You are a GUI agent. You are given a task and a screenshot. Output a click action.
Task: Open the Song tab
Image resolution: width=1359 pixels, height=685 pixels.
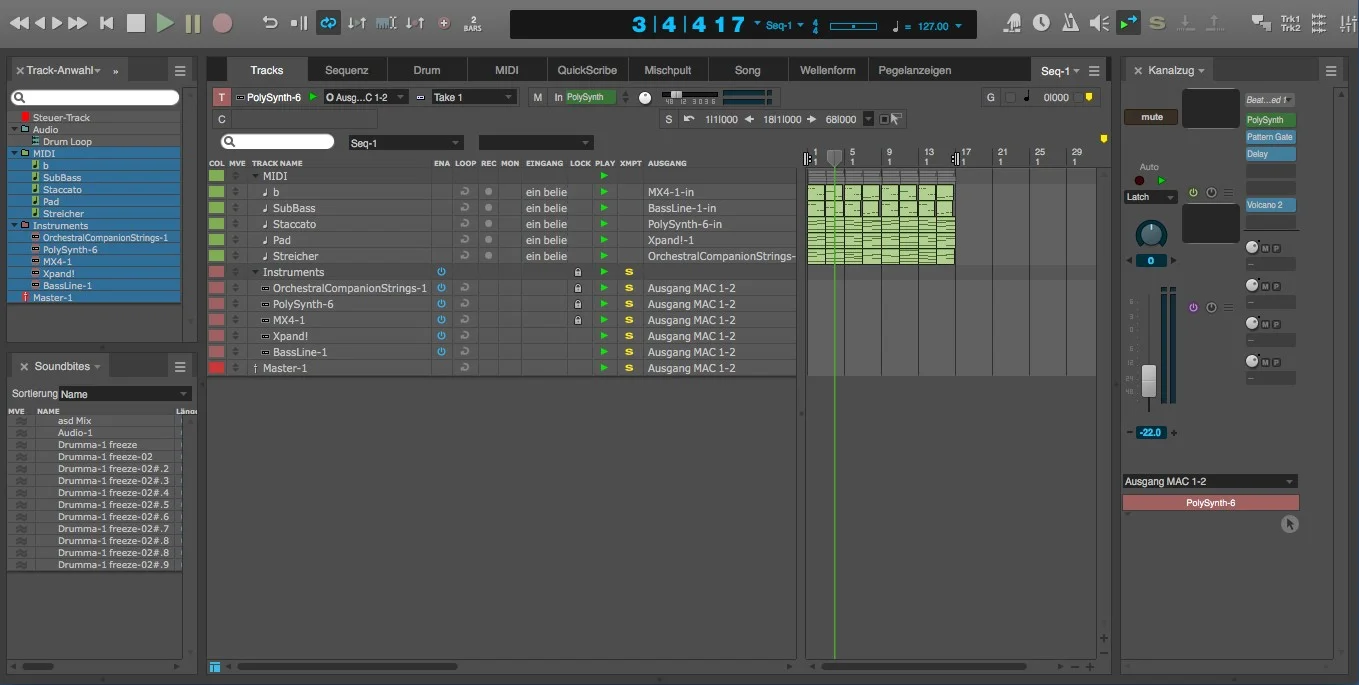(x=747, y=70)
